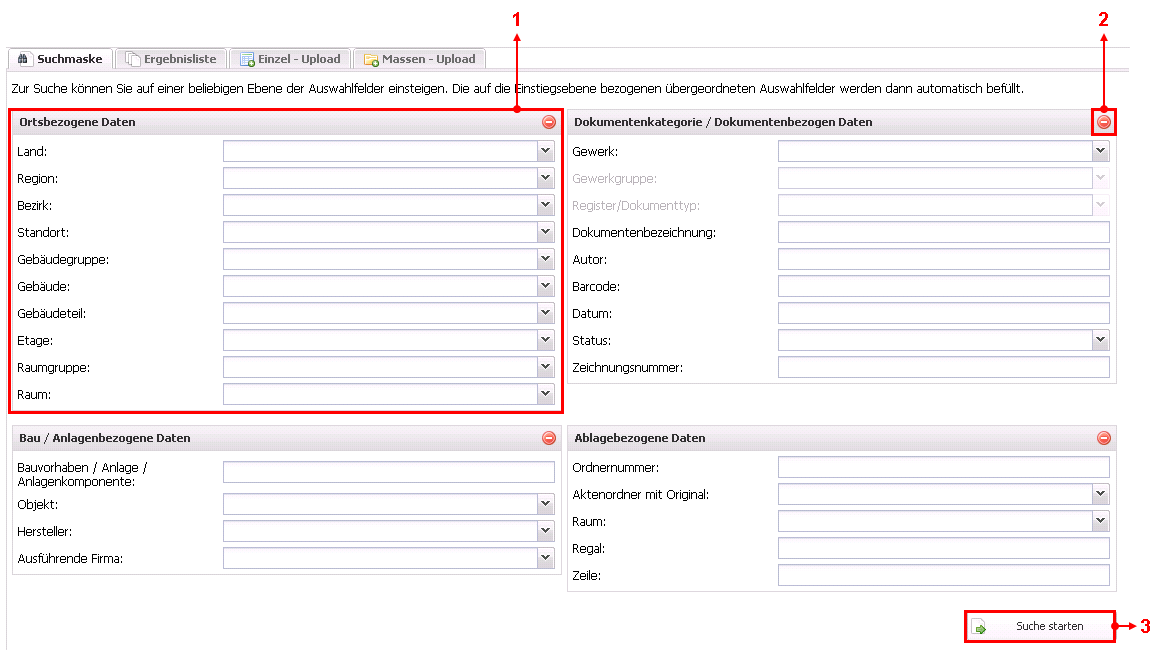The image size is (1160, 650).
Task: Open the Ergebnisliste tab
Action: (172, 58)
